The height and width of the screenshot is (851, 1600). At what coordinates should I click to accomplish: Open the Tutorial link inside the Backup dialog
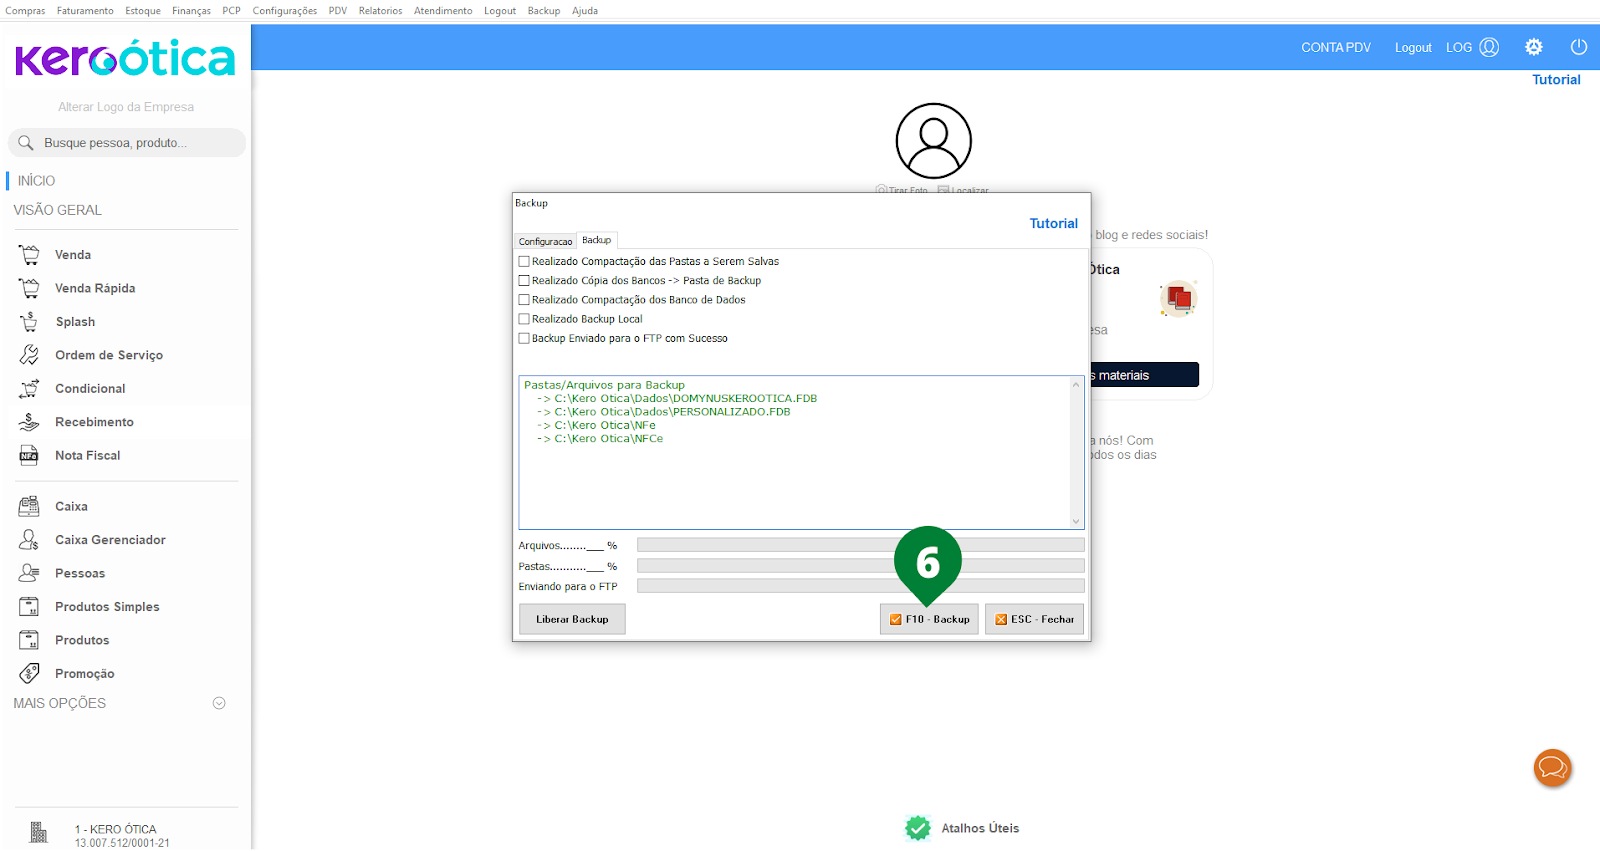[x=1054, y=224]
